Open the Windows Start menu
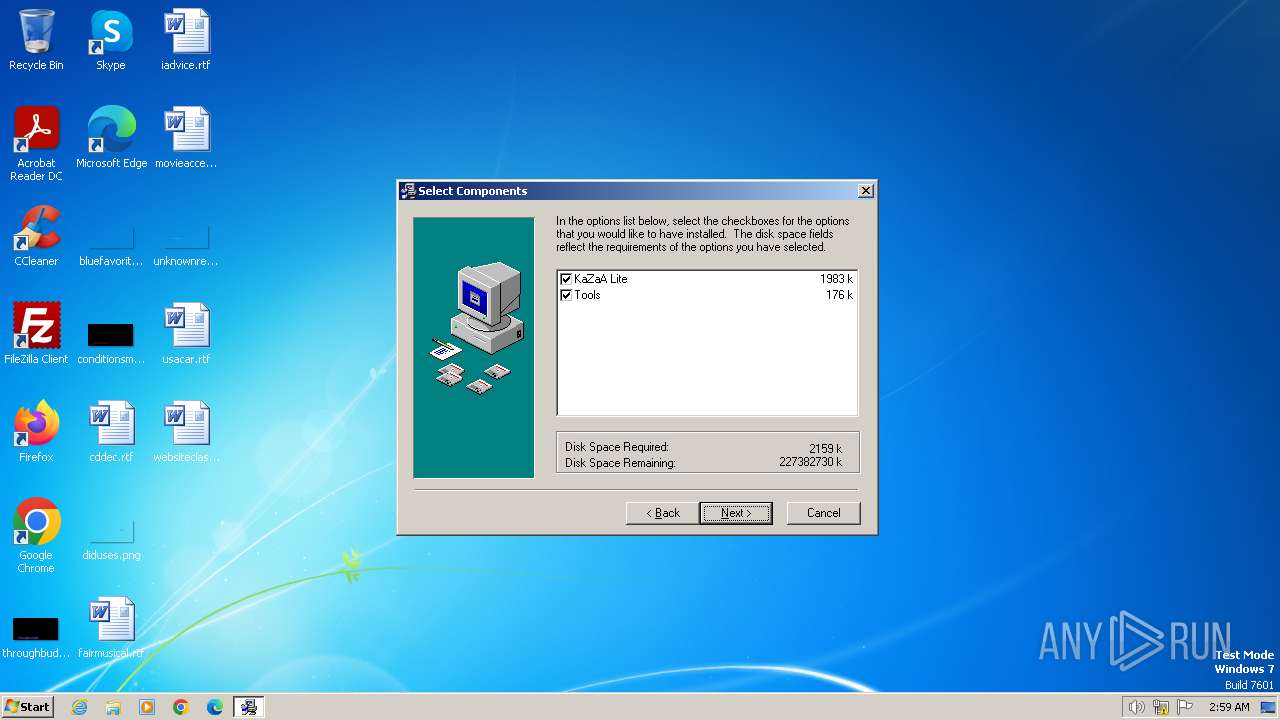The width and height of the screenshot is (1280, 720). tap(27, 707)
